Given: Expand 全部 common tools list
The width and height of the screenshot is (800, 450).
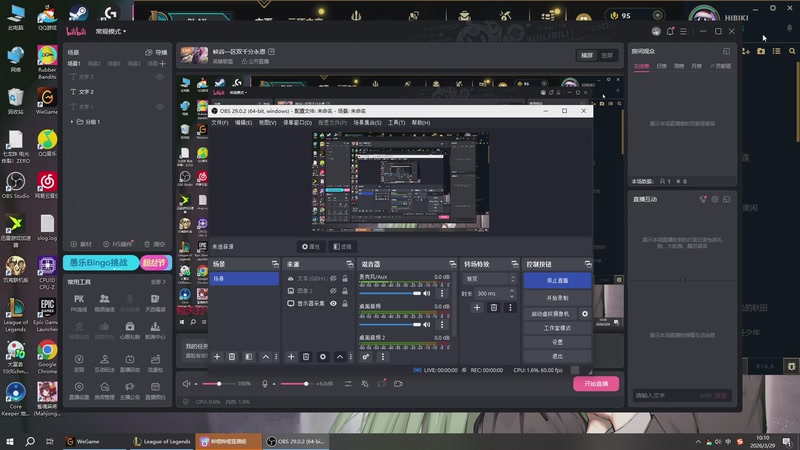Looking at the screenshot, I should tap(158, 282).
